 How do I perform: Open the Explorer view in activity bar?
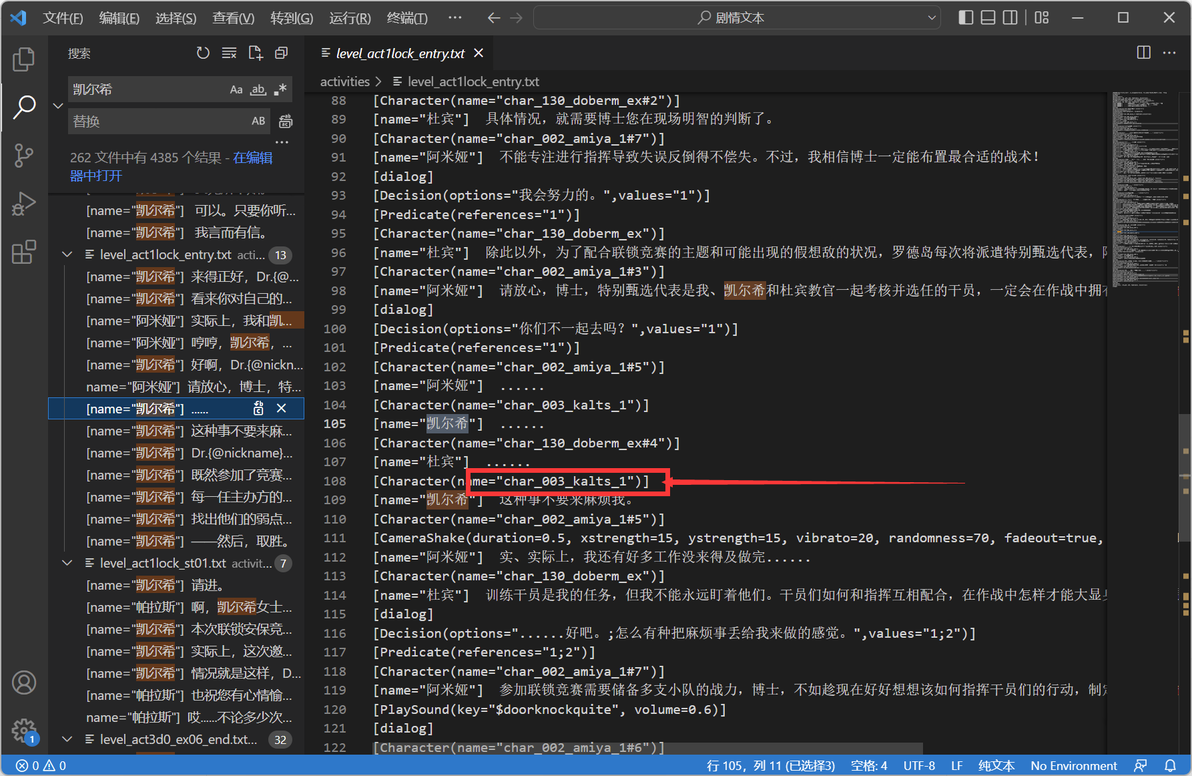point(24,59)
